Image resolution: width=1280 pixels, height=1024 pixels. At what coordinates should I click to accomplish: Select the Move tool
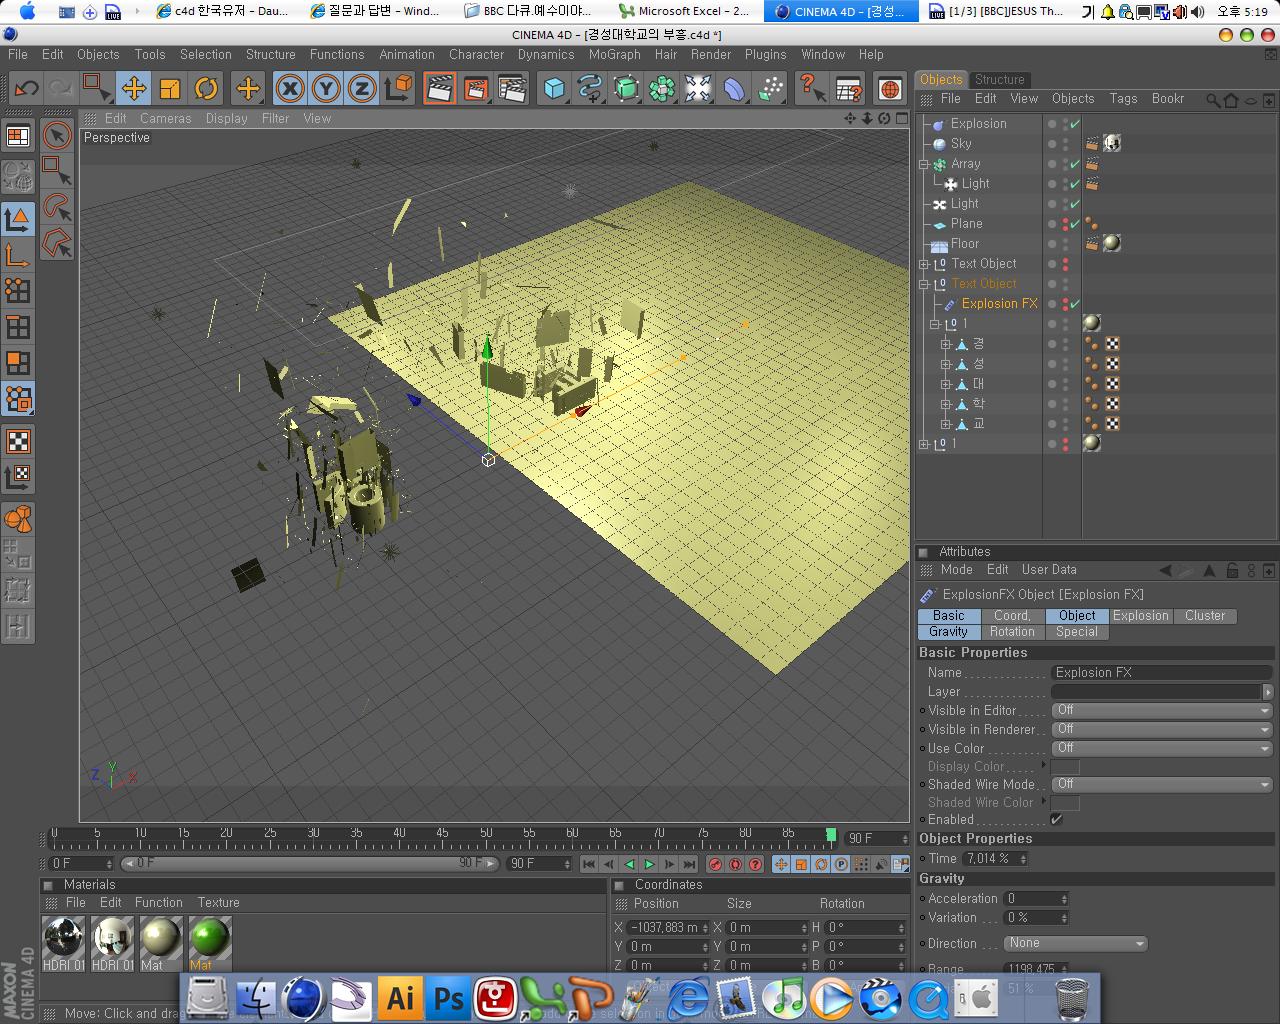coord(133,88)
